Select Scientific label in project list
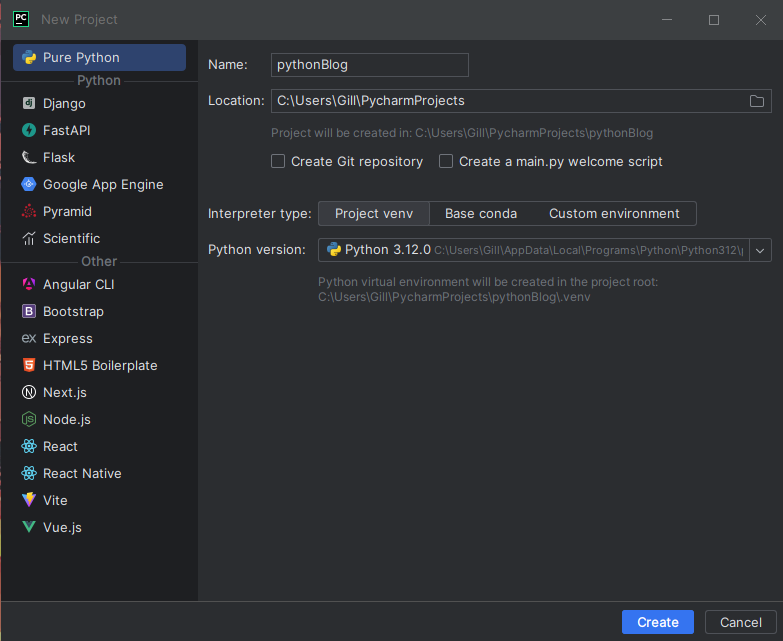 pyautogui.click(x=71, y=238)
